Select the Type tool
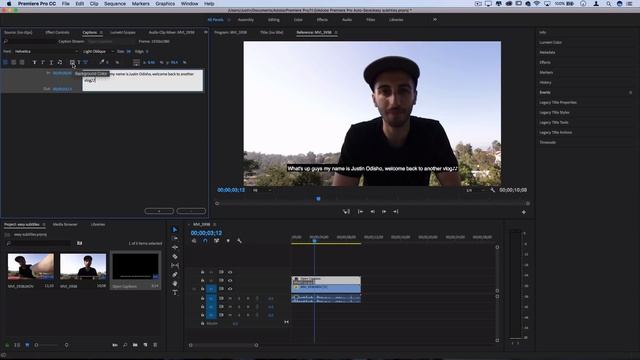Viewport: 640px width, 360px height. [x=175, y=292]
